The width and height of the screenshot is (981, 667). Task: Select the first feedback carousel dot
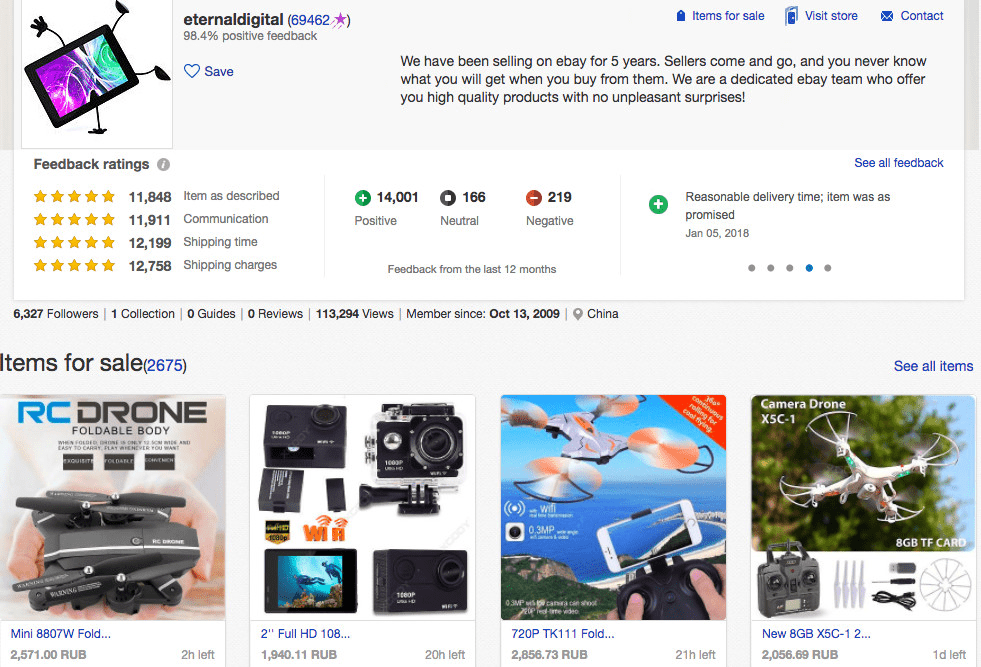pos(751,268)
